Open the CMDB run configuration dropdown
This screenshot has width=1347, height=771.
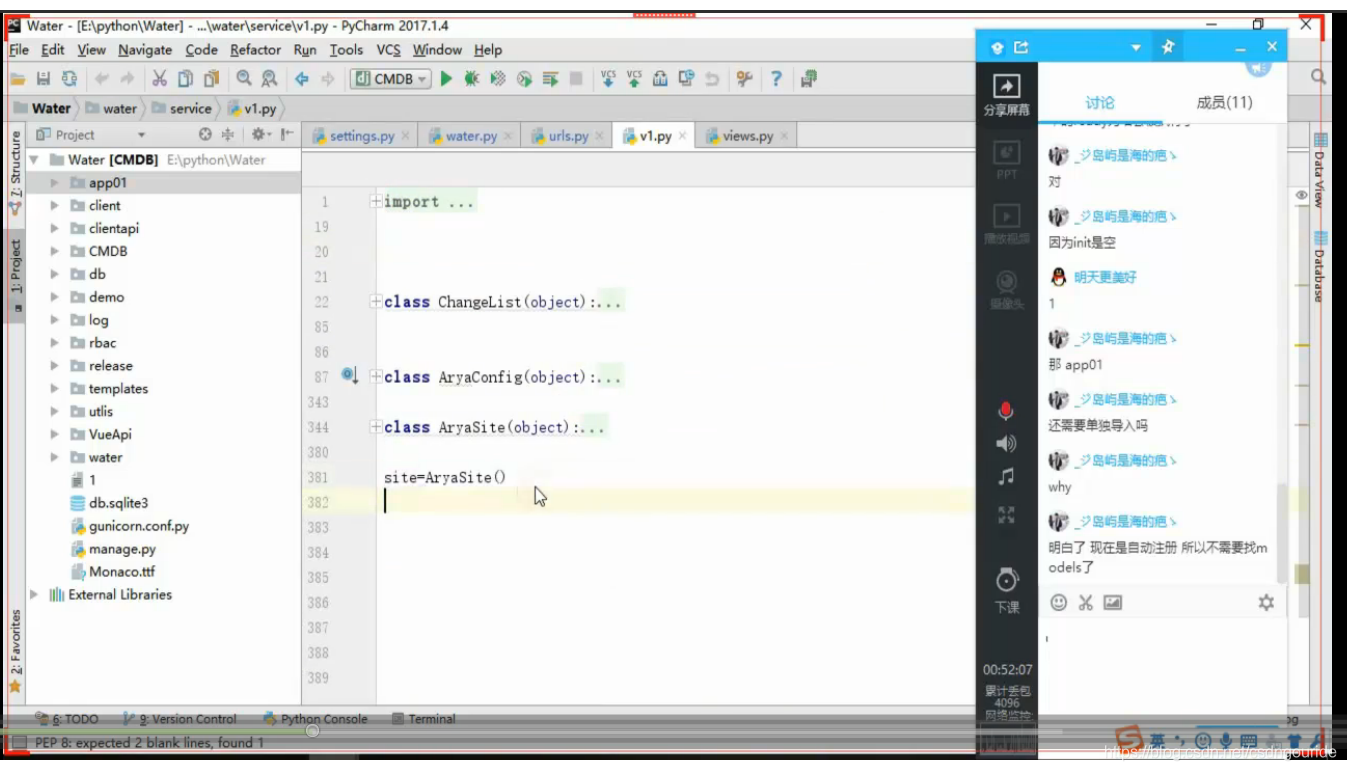click(x=392, y=79)
